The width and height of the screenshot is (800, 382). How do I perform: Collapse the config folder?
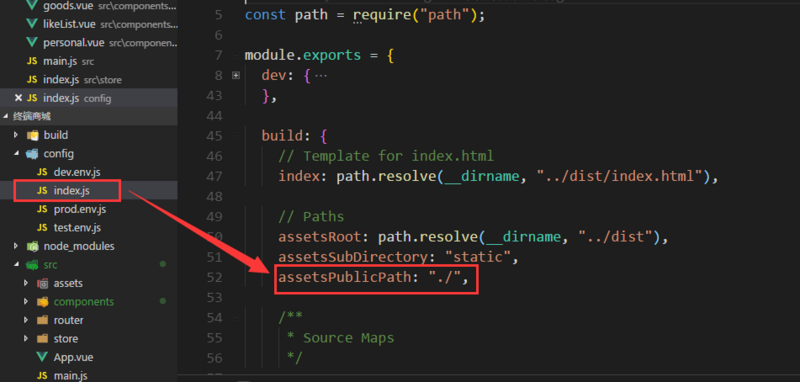click(16, 154)
